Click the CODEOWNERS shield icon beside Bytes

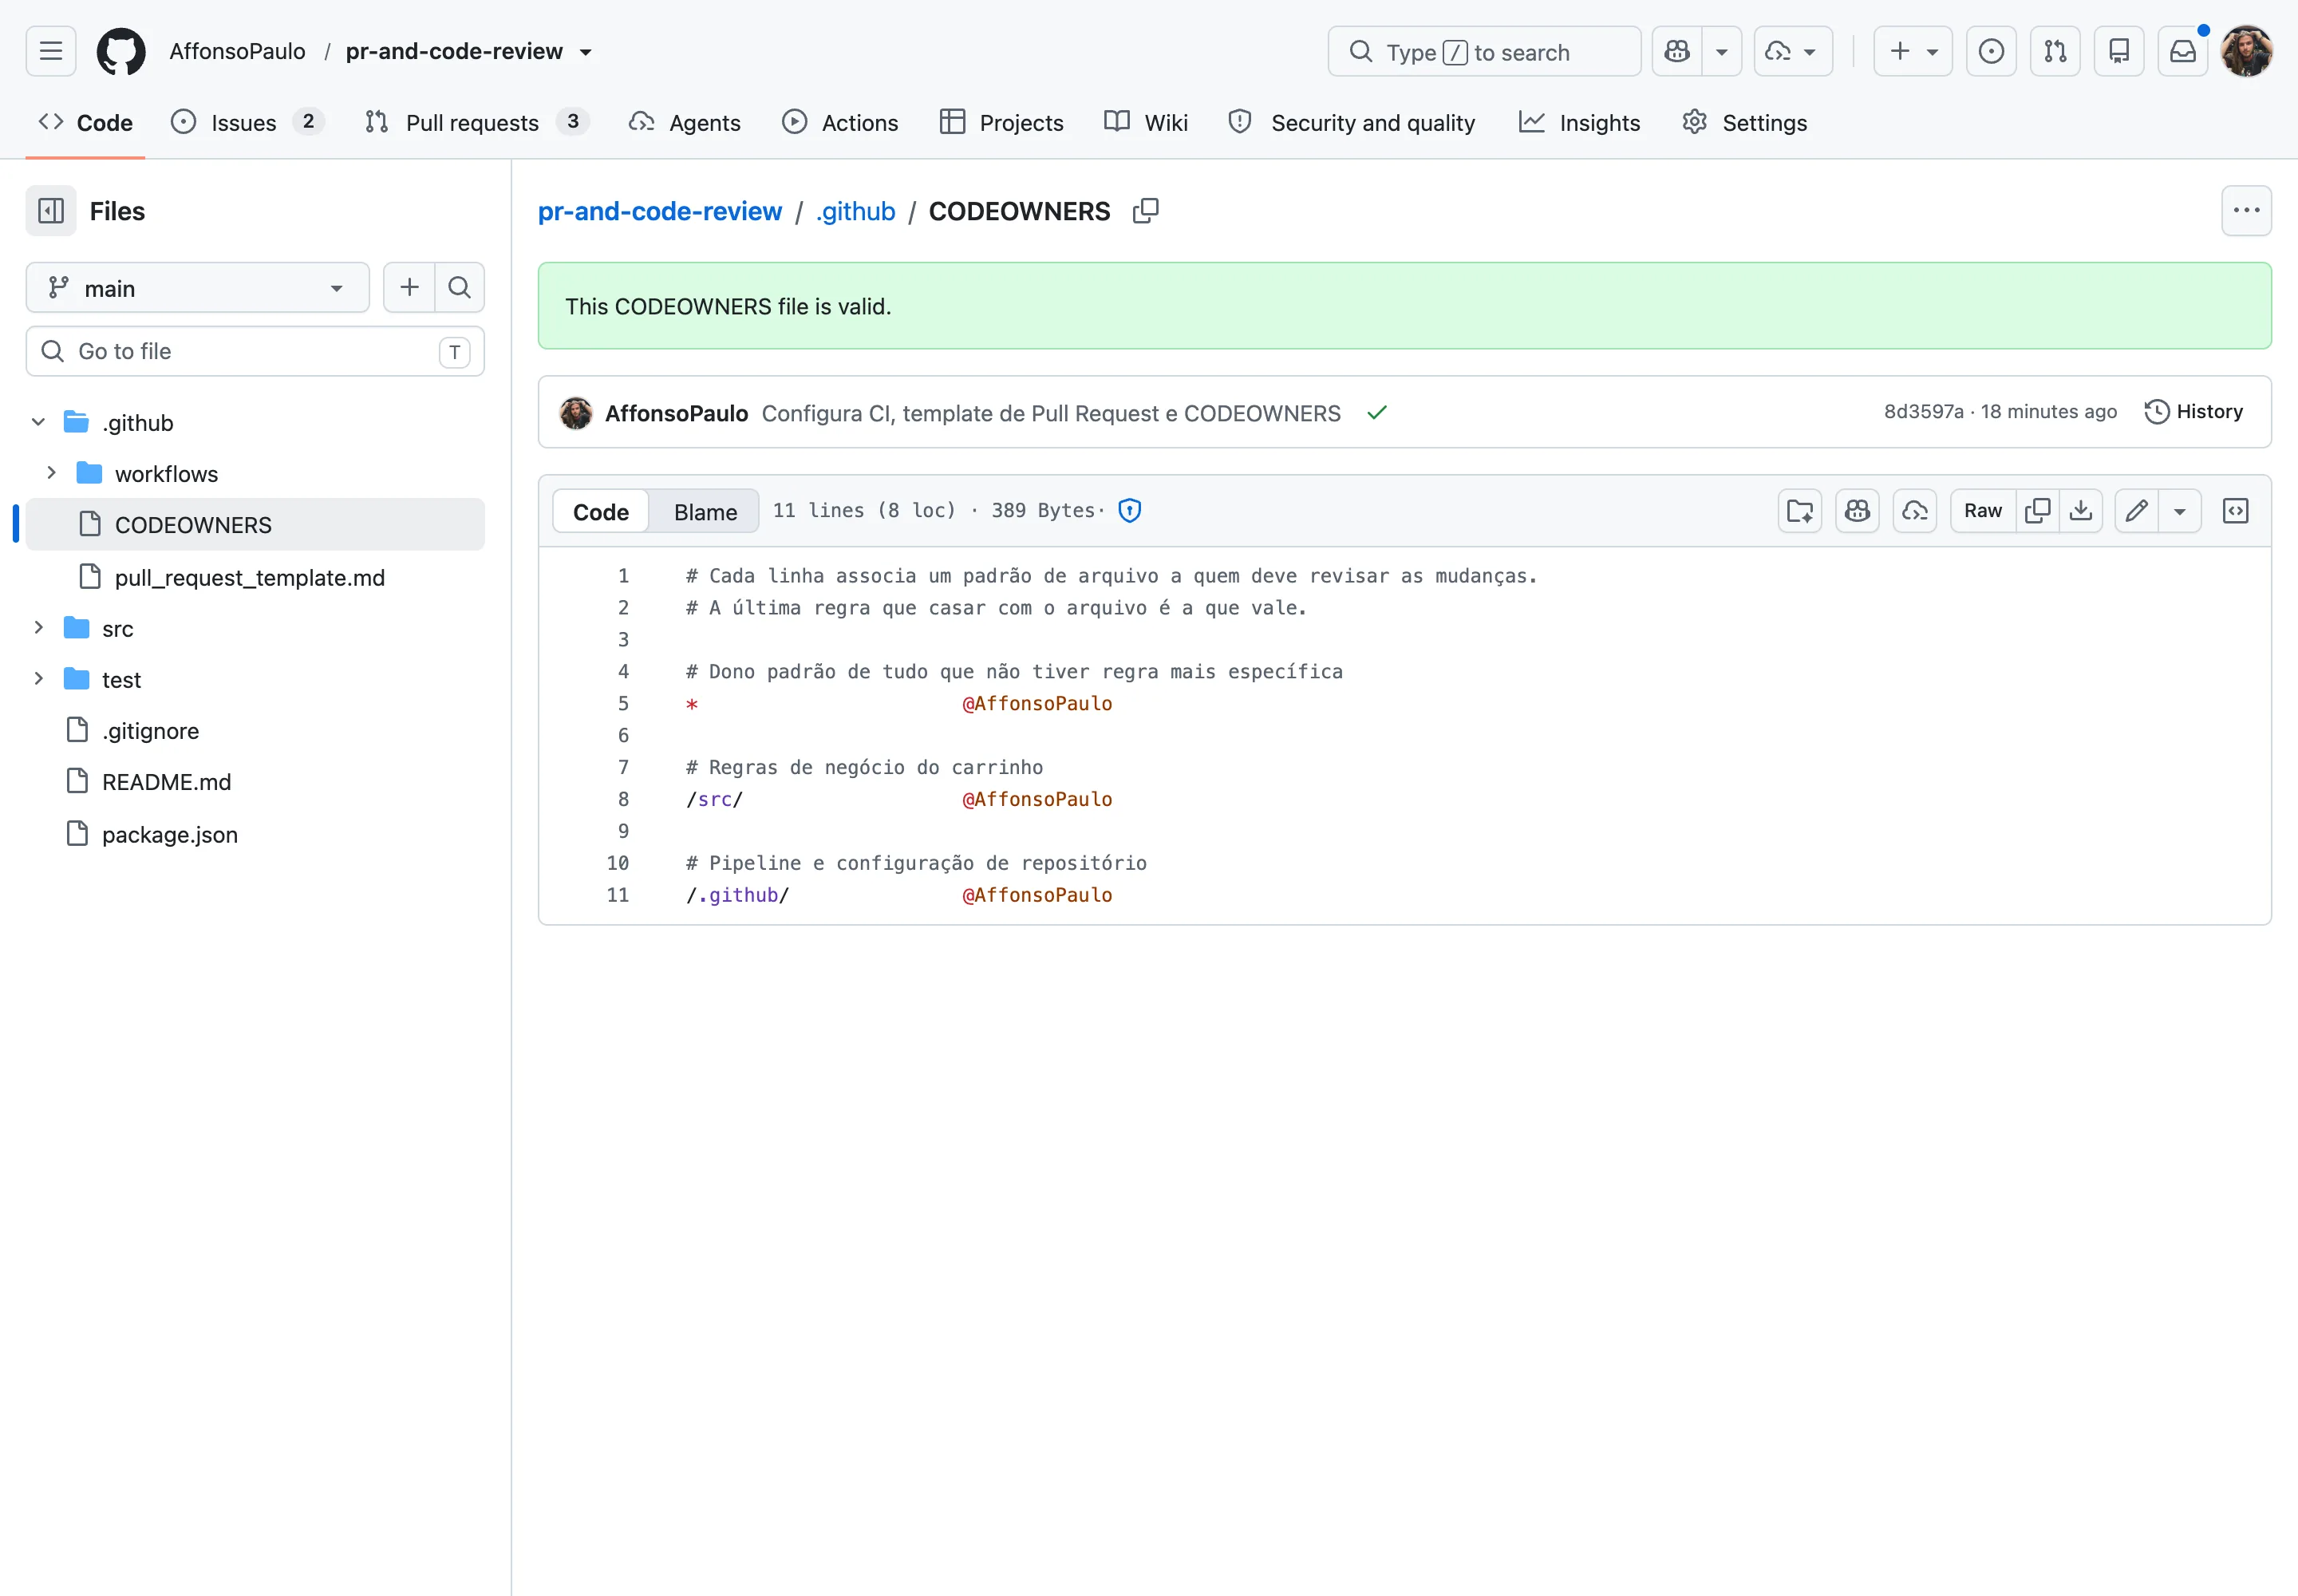pyautogui.click(x=1129, y=511)
